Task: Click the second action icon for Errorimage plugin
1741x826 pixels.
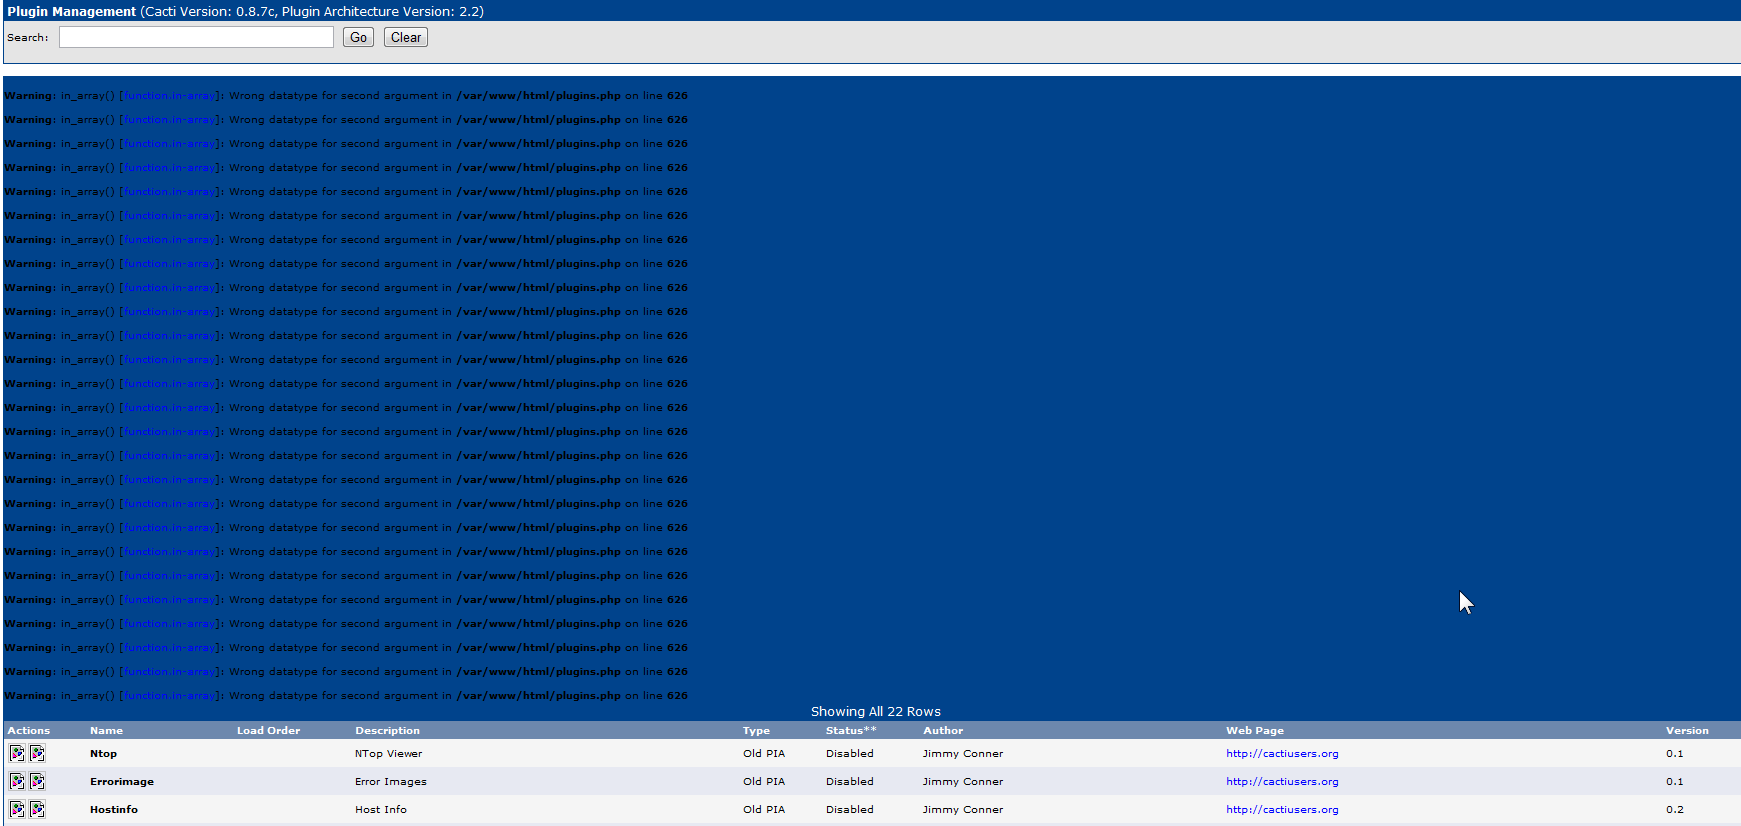Action: (x=37, y=781)
